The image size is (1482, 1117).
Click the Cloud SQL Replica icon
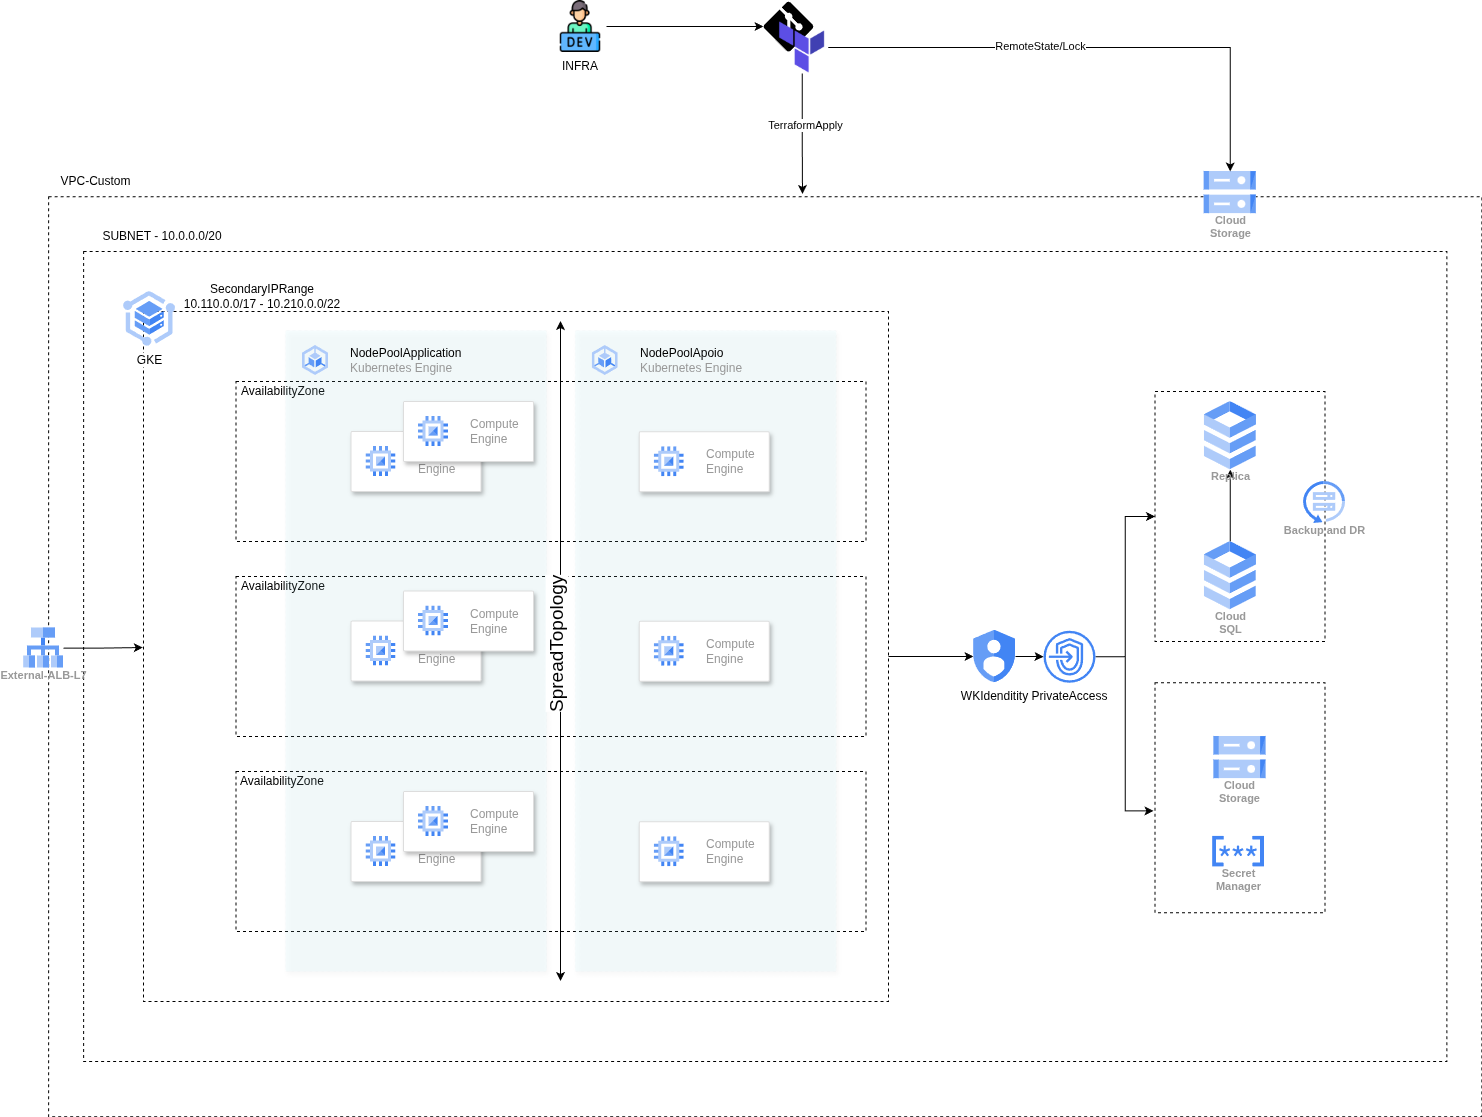1229,435
